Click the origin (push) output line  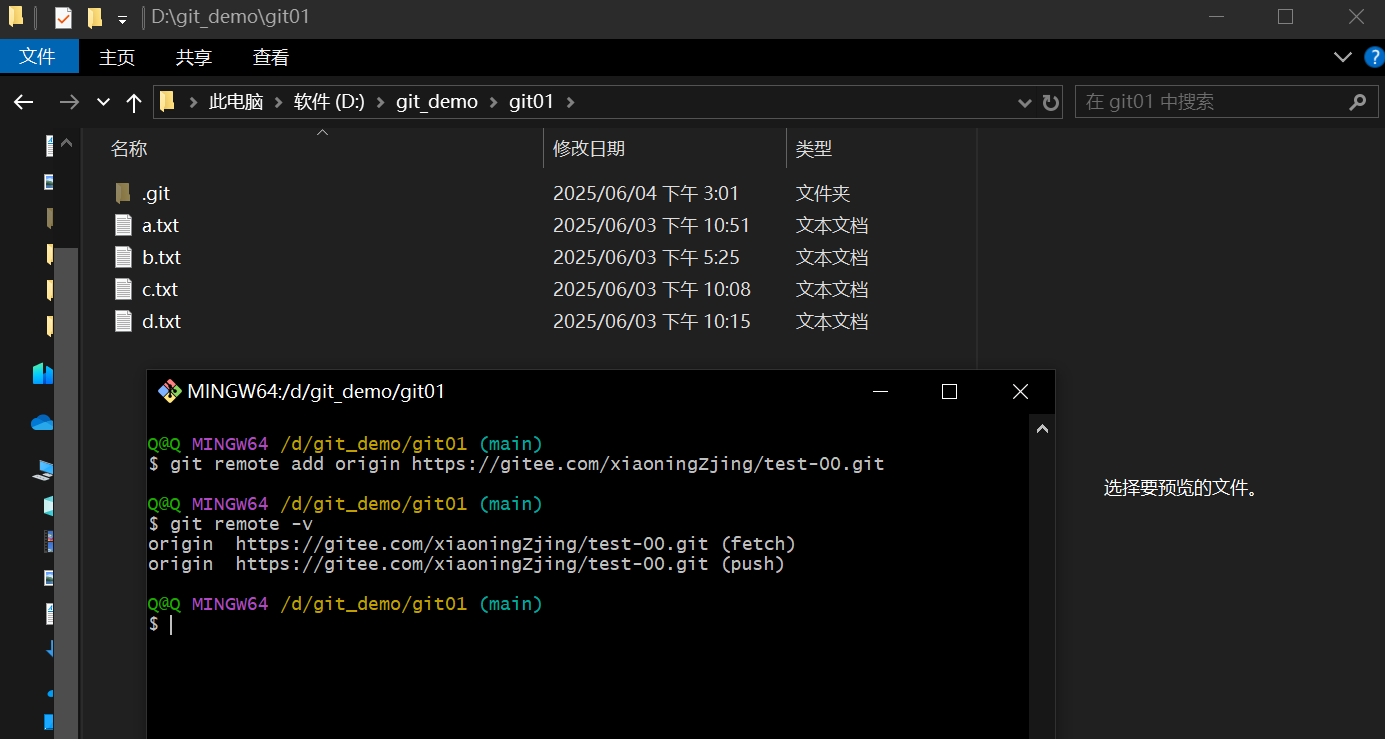[466, 564]
